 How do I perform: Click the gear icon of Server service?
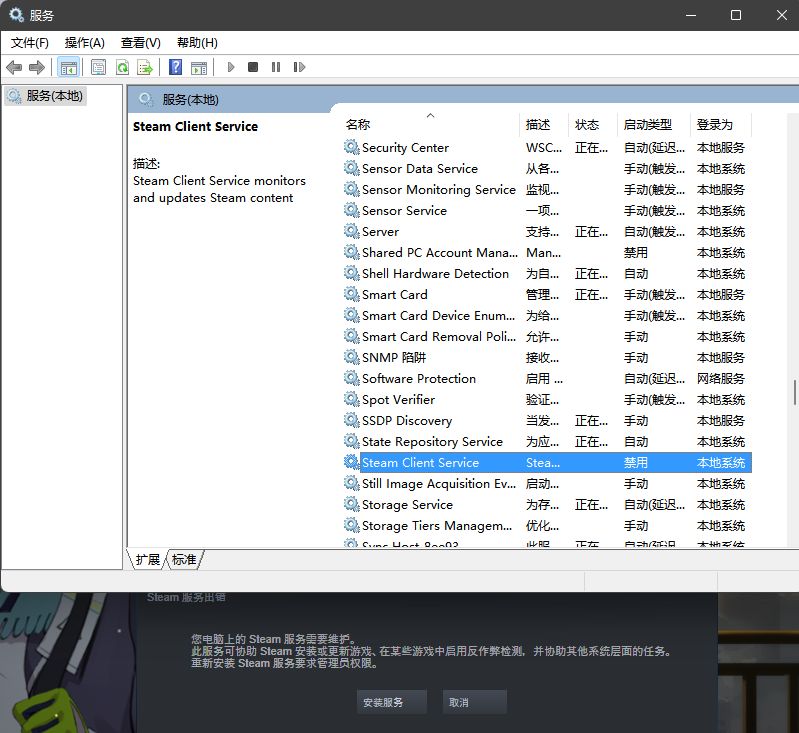coord(352,231)
